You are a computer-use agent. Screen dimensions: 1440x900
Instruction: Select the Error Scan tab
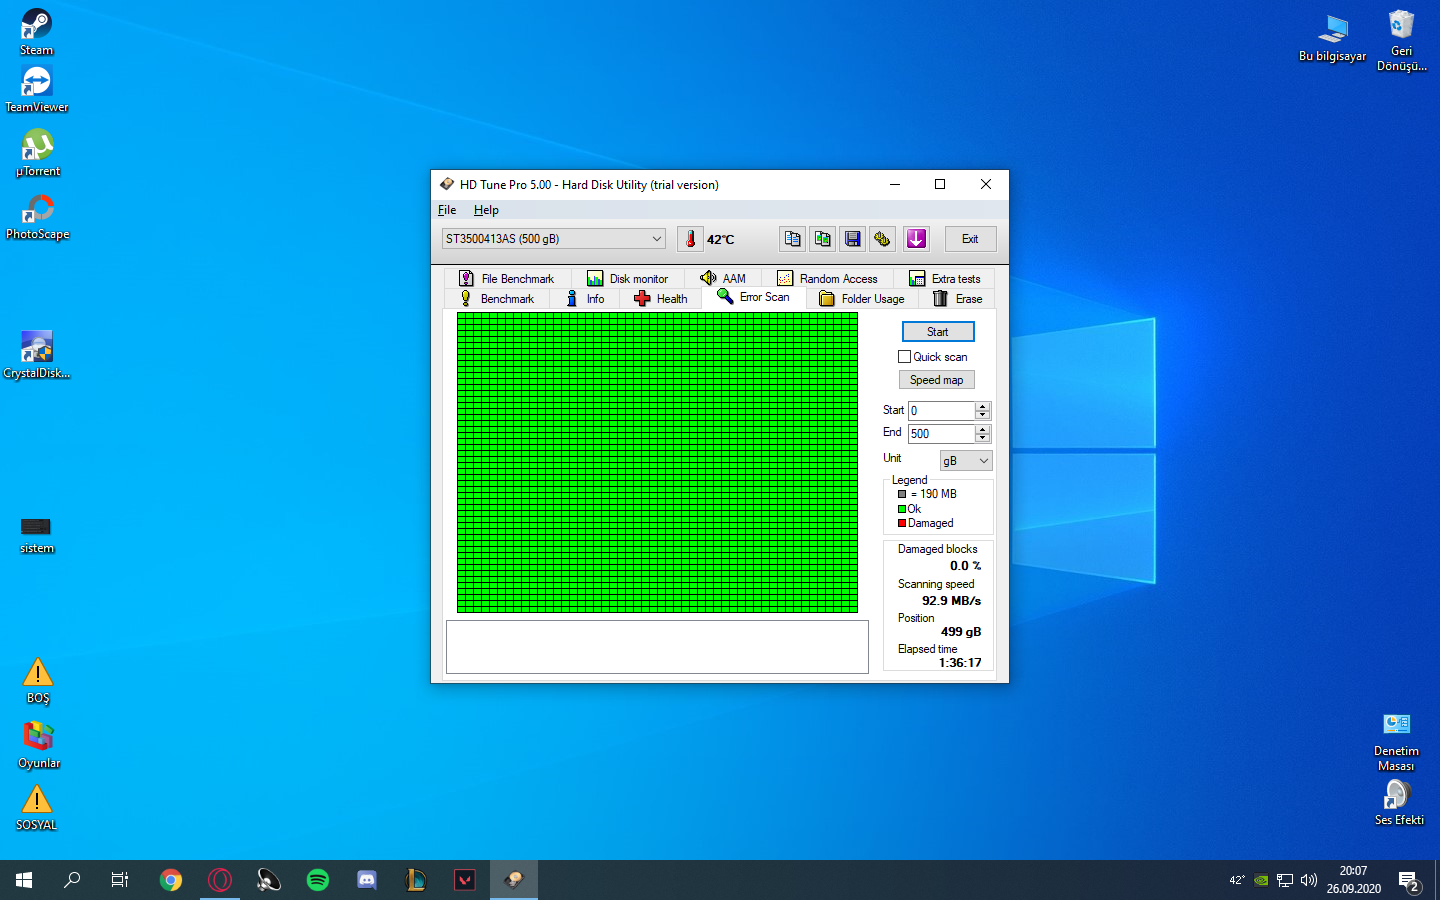click(754, 297)
